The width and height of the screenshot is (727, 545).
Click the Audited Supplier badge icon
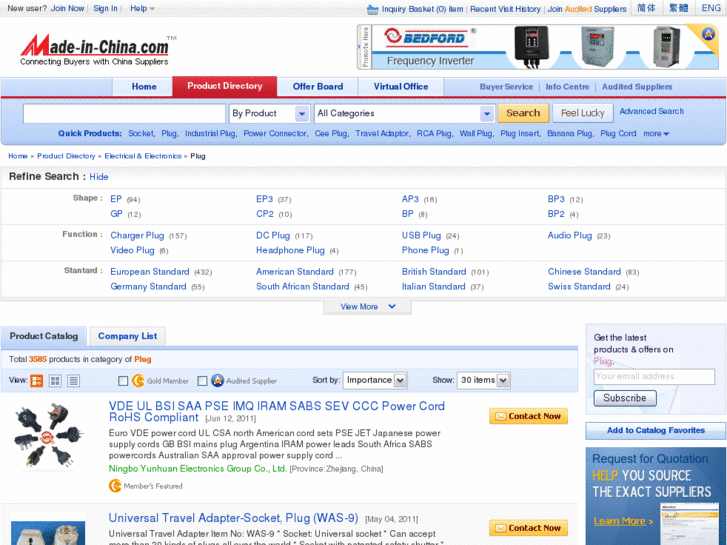[217, 381]
